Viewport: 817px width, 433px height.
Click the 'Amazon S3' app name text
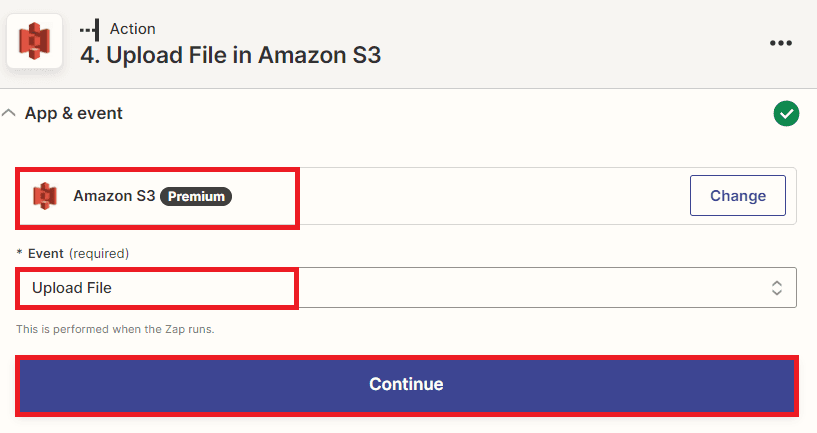(114, 196)
